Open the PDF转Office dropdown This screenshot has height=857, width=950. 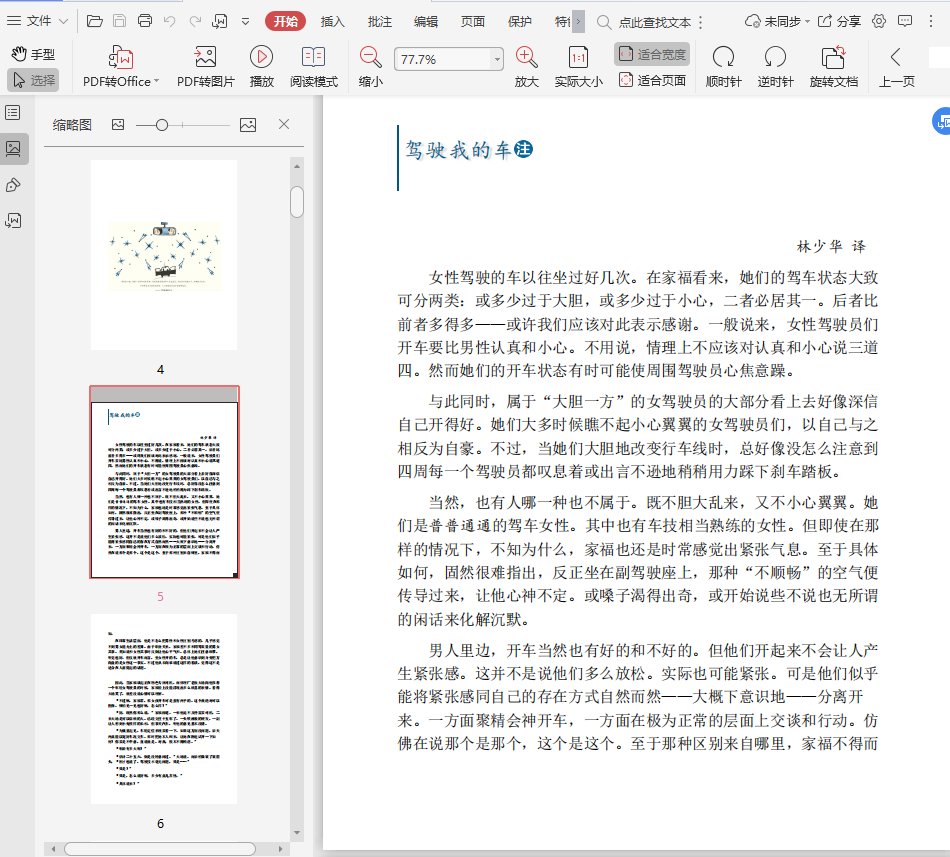coord(121,67)
